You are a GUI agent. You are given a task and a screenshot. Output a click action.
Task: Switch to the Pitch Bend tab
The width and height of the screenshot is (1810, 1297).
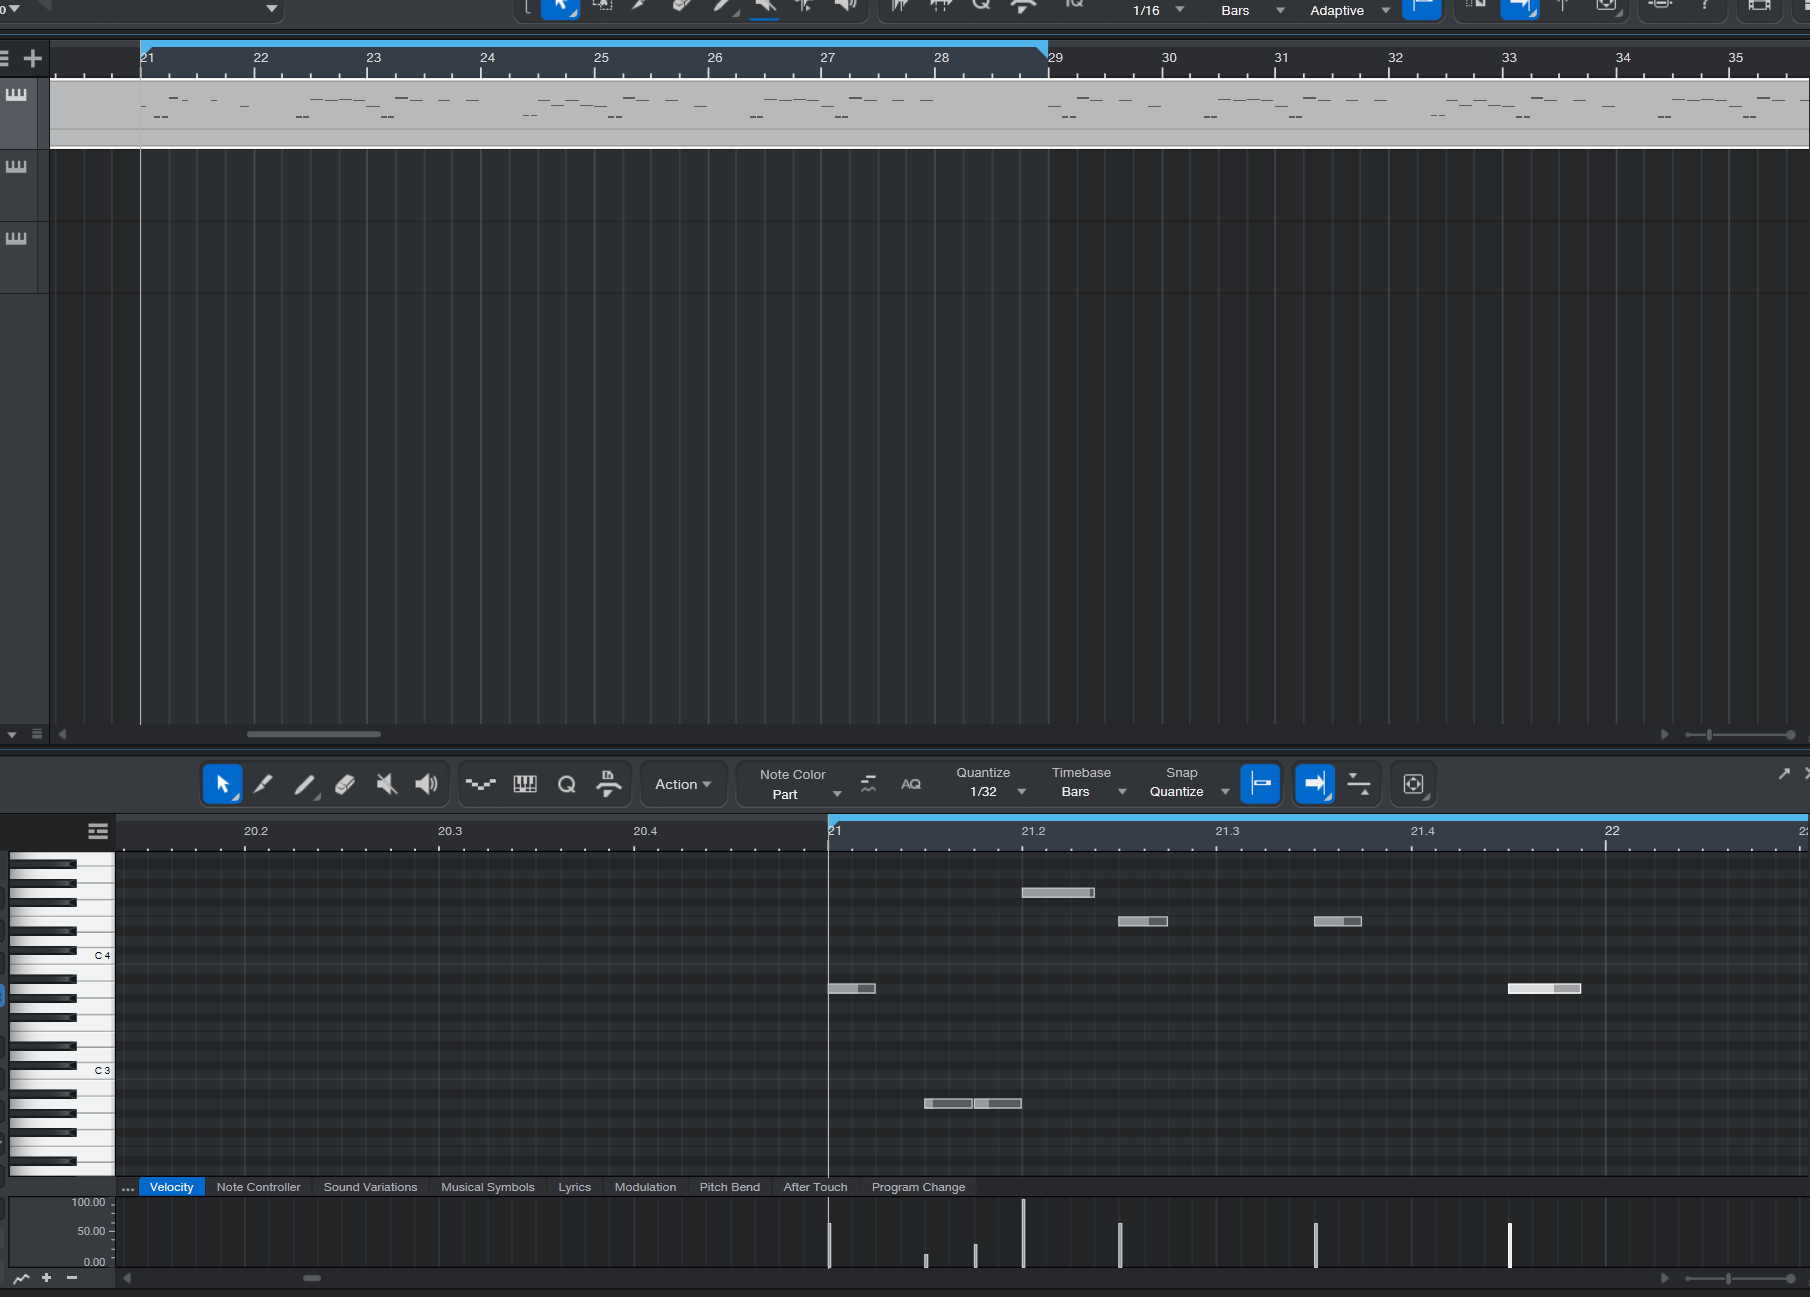tap(730, 1187)
